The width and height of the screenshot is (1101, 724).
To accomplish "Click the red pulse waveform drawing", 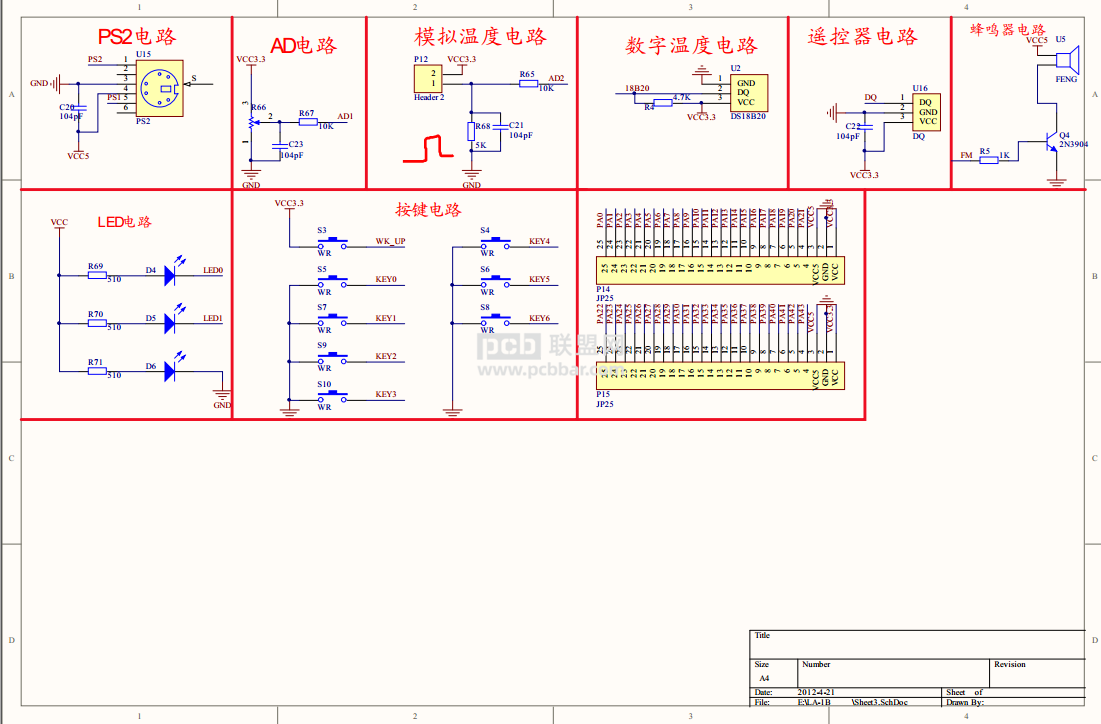I will (428, 148).
